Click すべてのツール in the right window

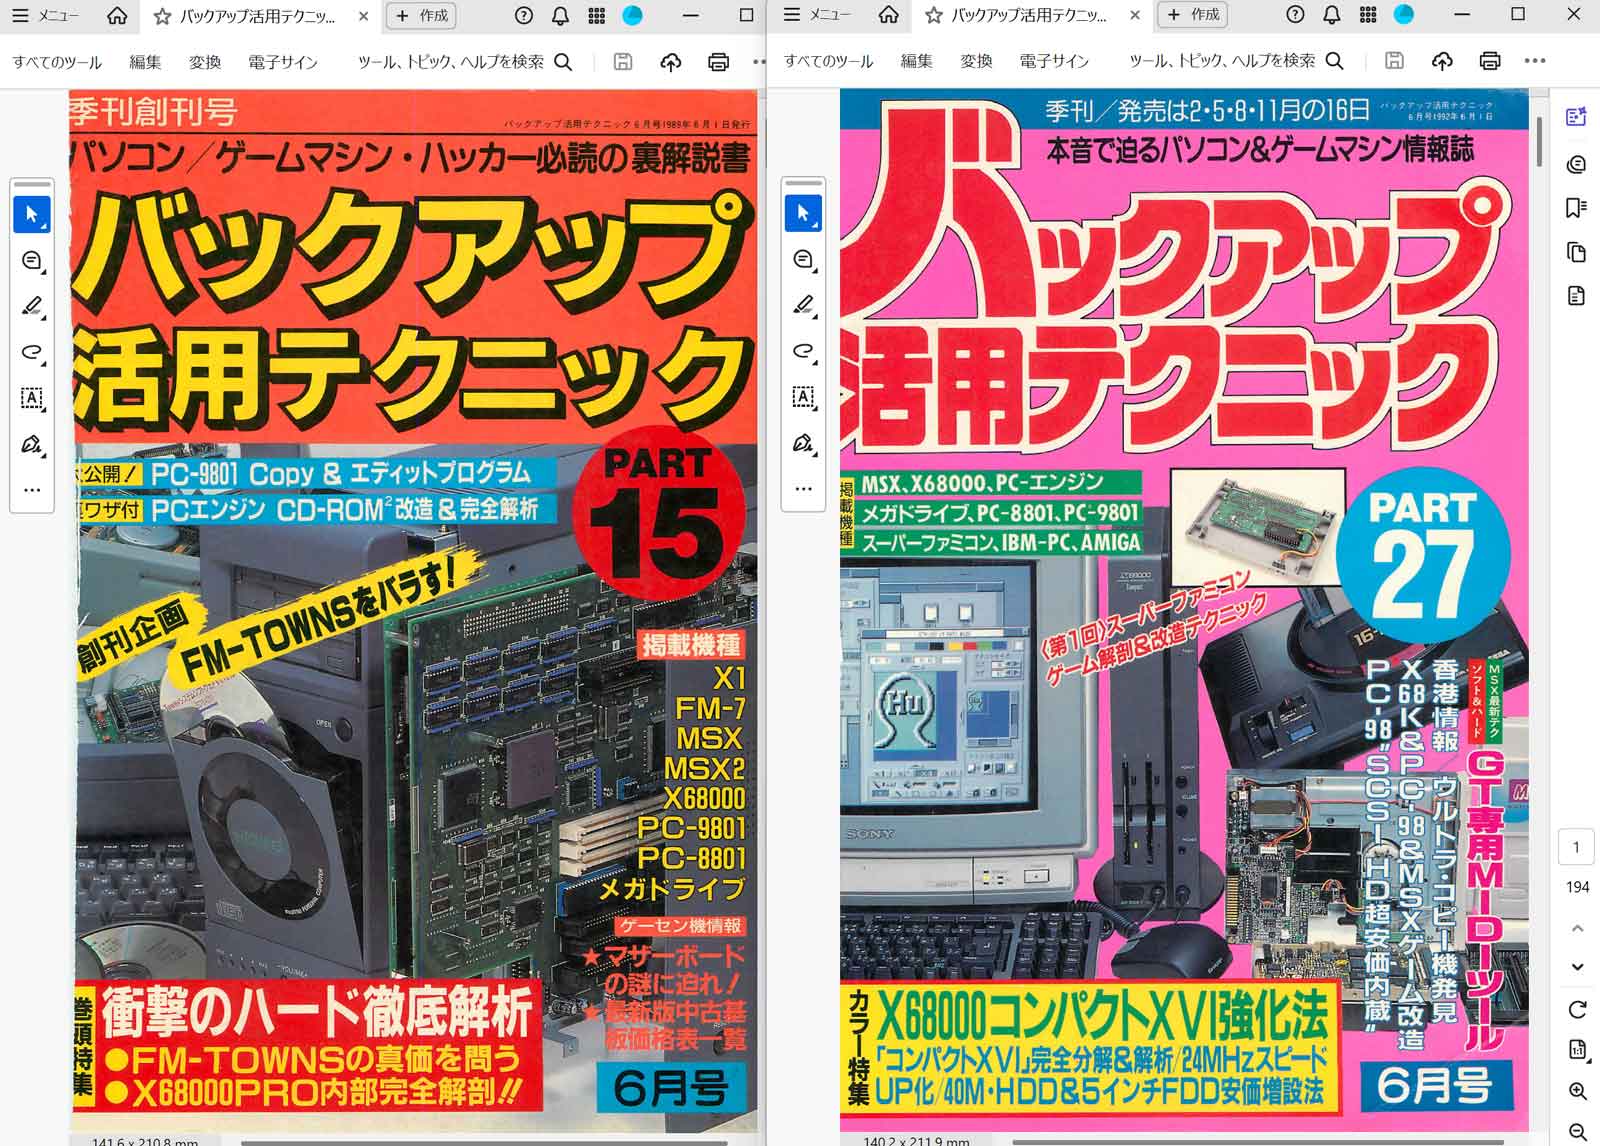click(x=828, y=62)
